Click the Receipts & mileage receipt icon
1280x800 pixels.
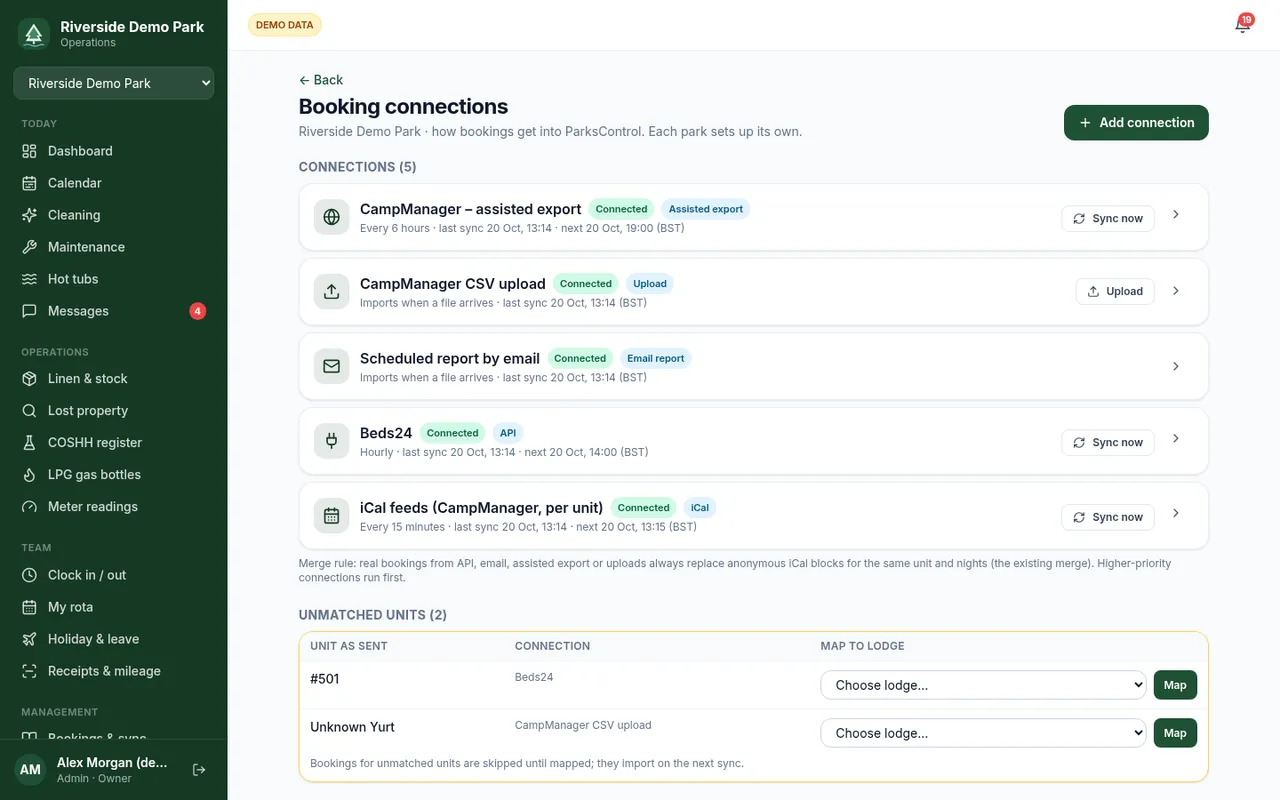[x=29, y=671]
